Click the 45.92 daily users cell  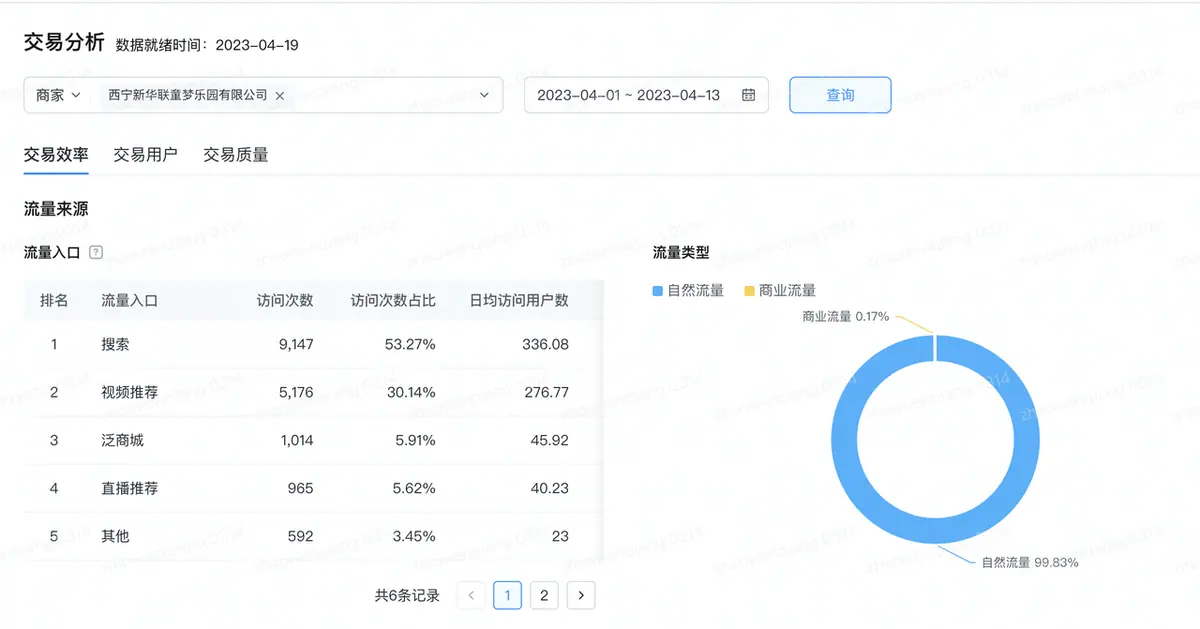tap(549, 440)
